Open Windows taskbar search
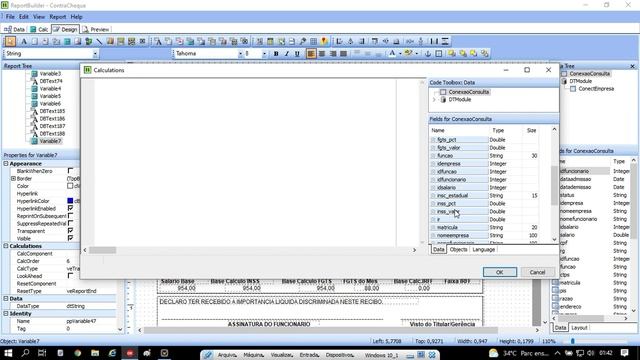The image size is (640, 360). 25,353
